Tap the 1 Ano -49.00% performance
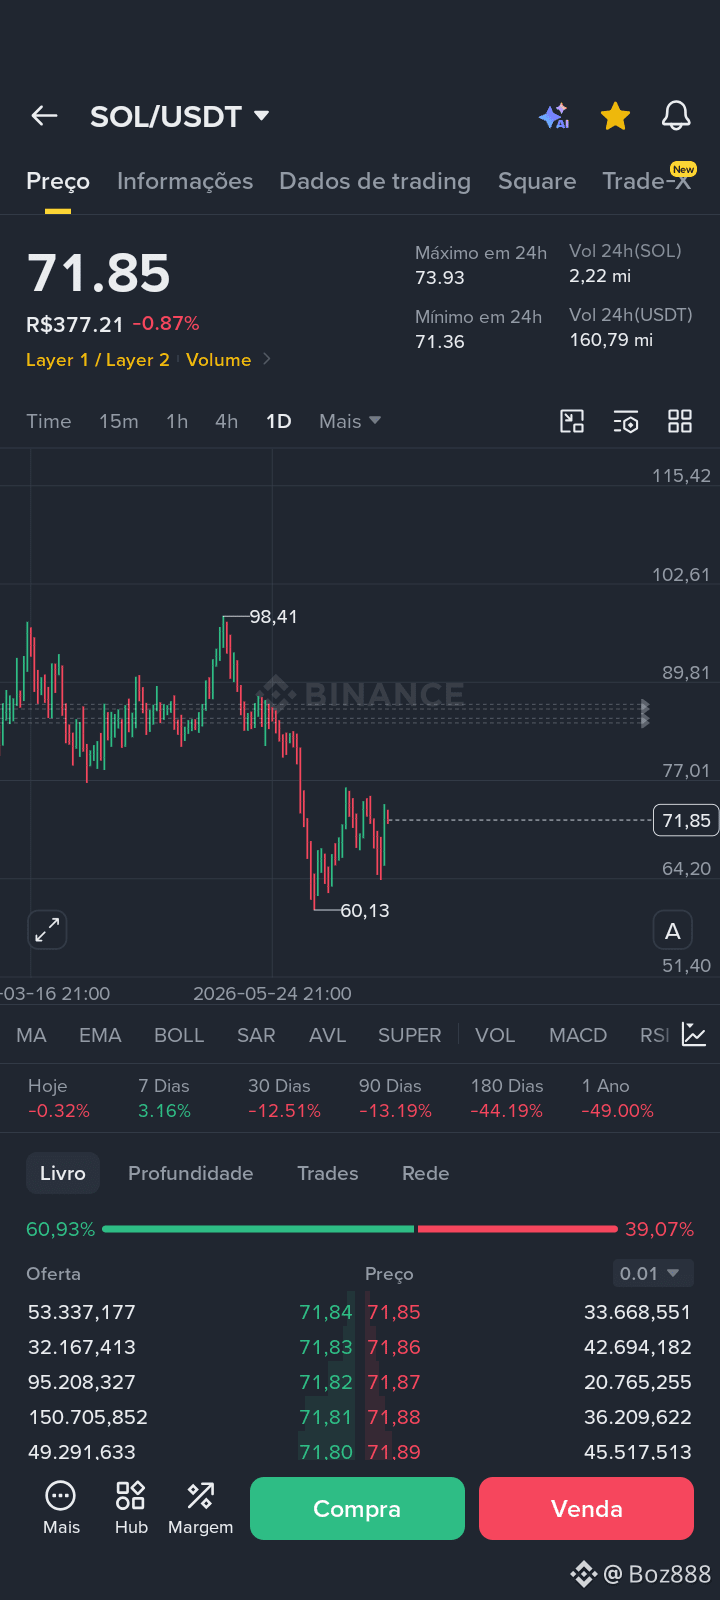720x1600 pixels. click(x=618, y=1098)
